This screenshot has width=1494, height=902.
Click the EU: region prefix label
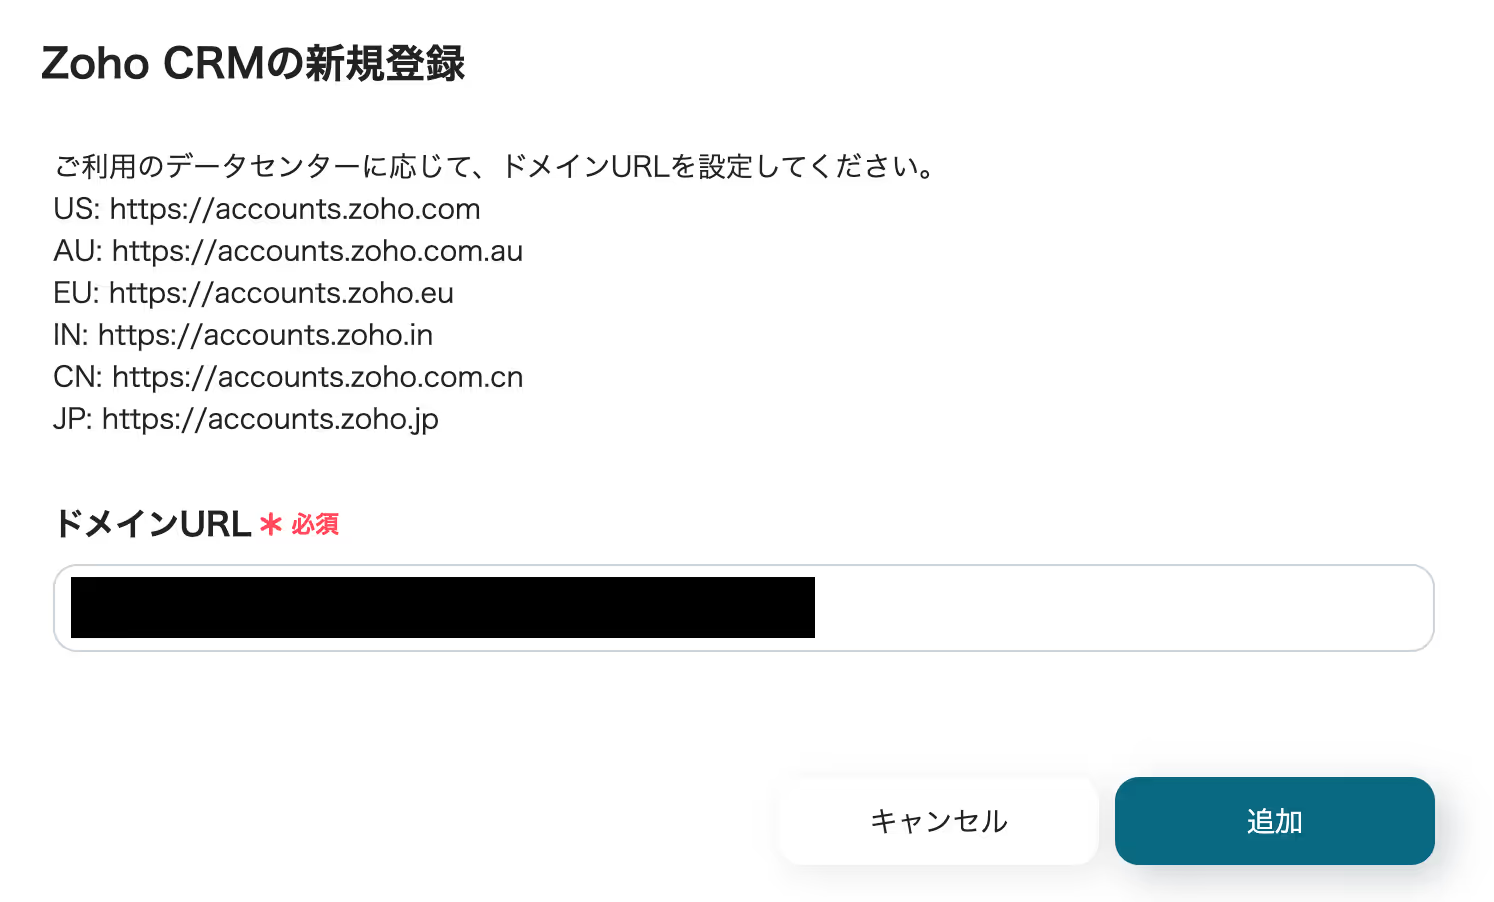click(x=77, y=293)
